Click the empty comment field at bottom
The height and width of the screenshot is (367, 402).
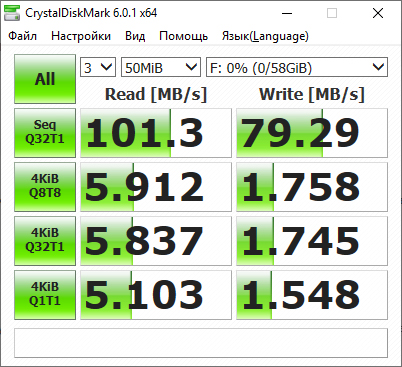click(x=201, y=343)
